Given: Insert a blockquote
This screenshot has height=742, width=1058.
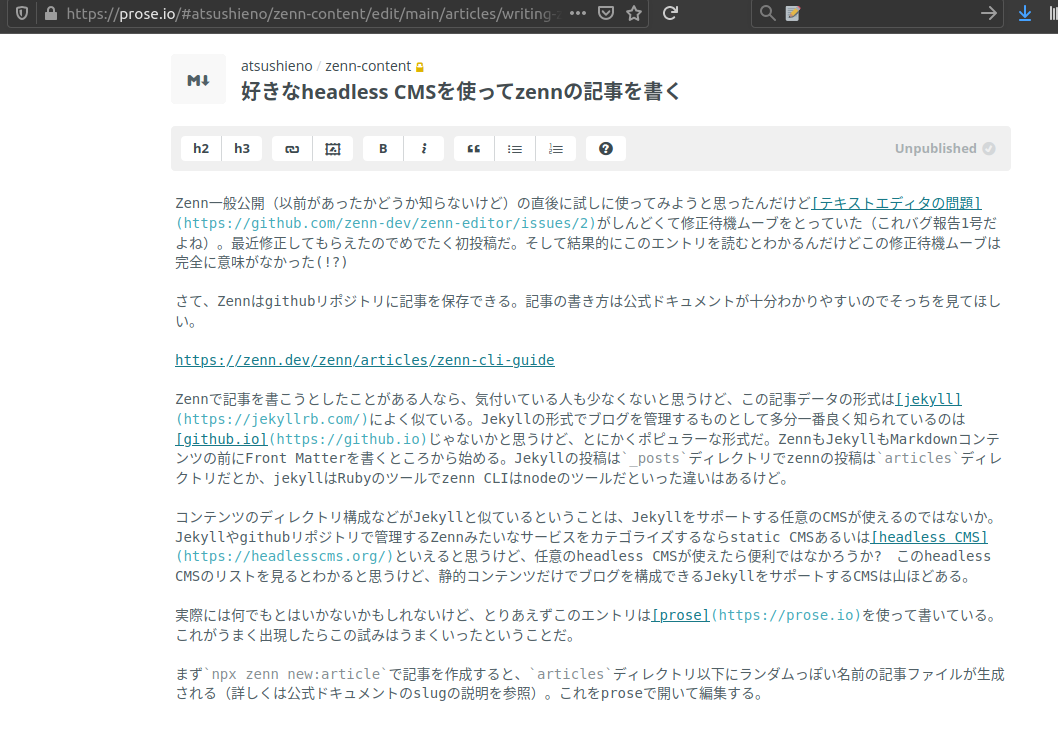Looking at the screenshot, I should (x=474, y=148).
